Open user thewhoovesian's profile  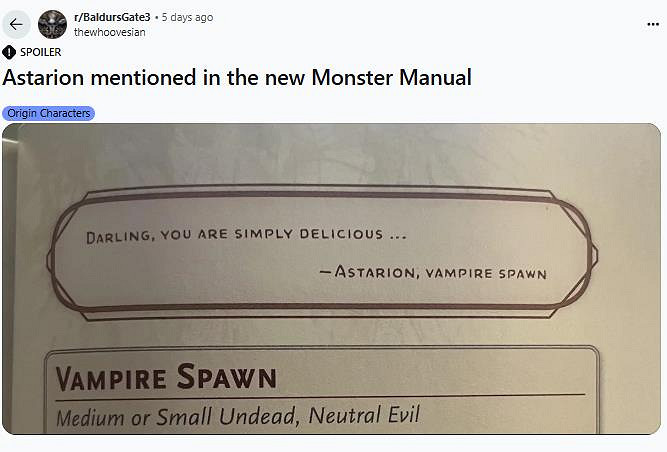(109, 32)
